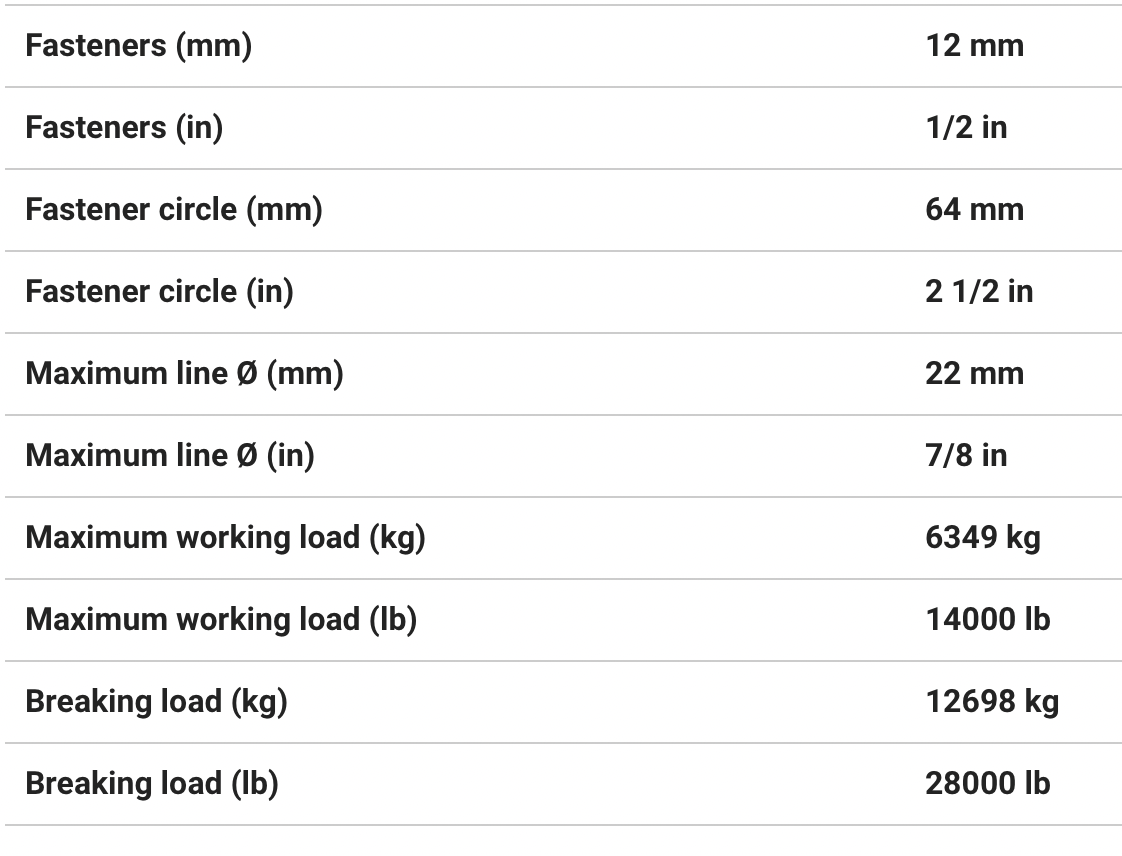Screen dimensions: 1122x856
Task: Click the 'Maximum working load (lb)' label
Action: click(x=221, y=620)
